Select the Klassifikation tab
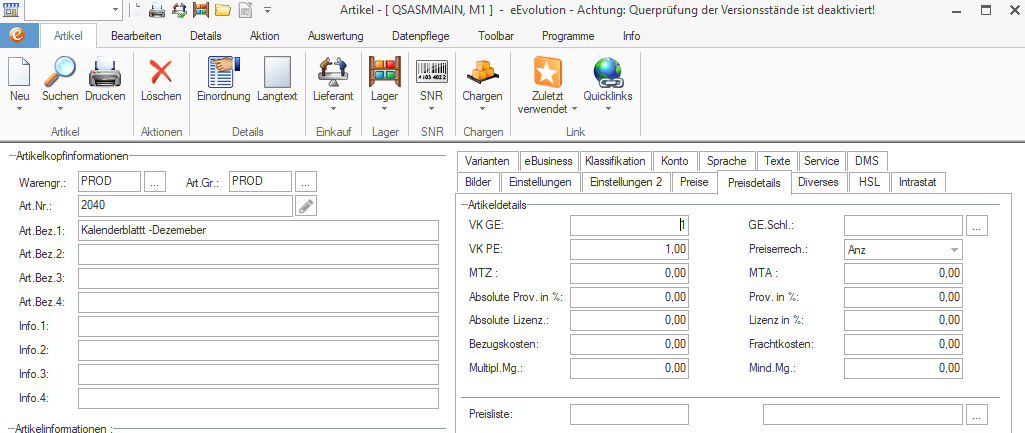Viewport: 1025px width, 433px height. pyautogui.click(x=615, y=161)
